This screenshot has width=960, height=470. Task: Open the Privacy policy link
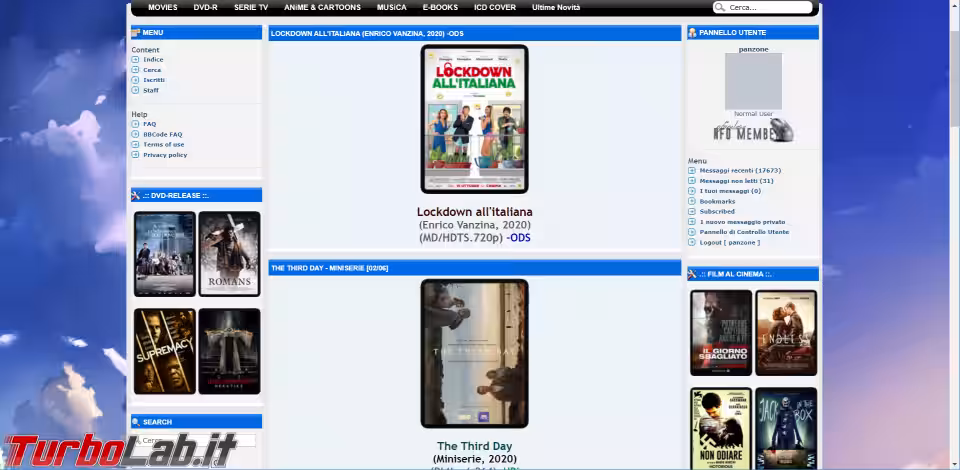point(165,155)
